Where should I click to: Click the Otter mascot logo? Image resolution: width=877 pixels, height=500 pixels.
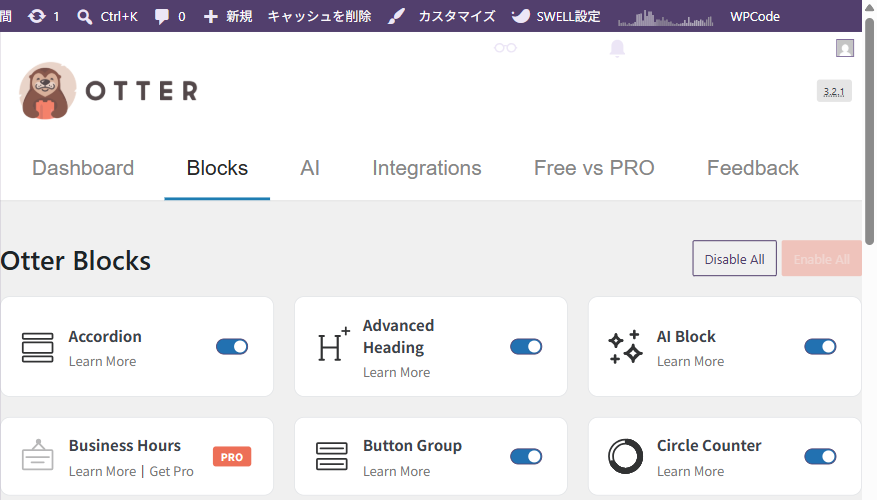(x=47, y=91)
